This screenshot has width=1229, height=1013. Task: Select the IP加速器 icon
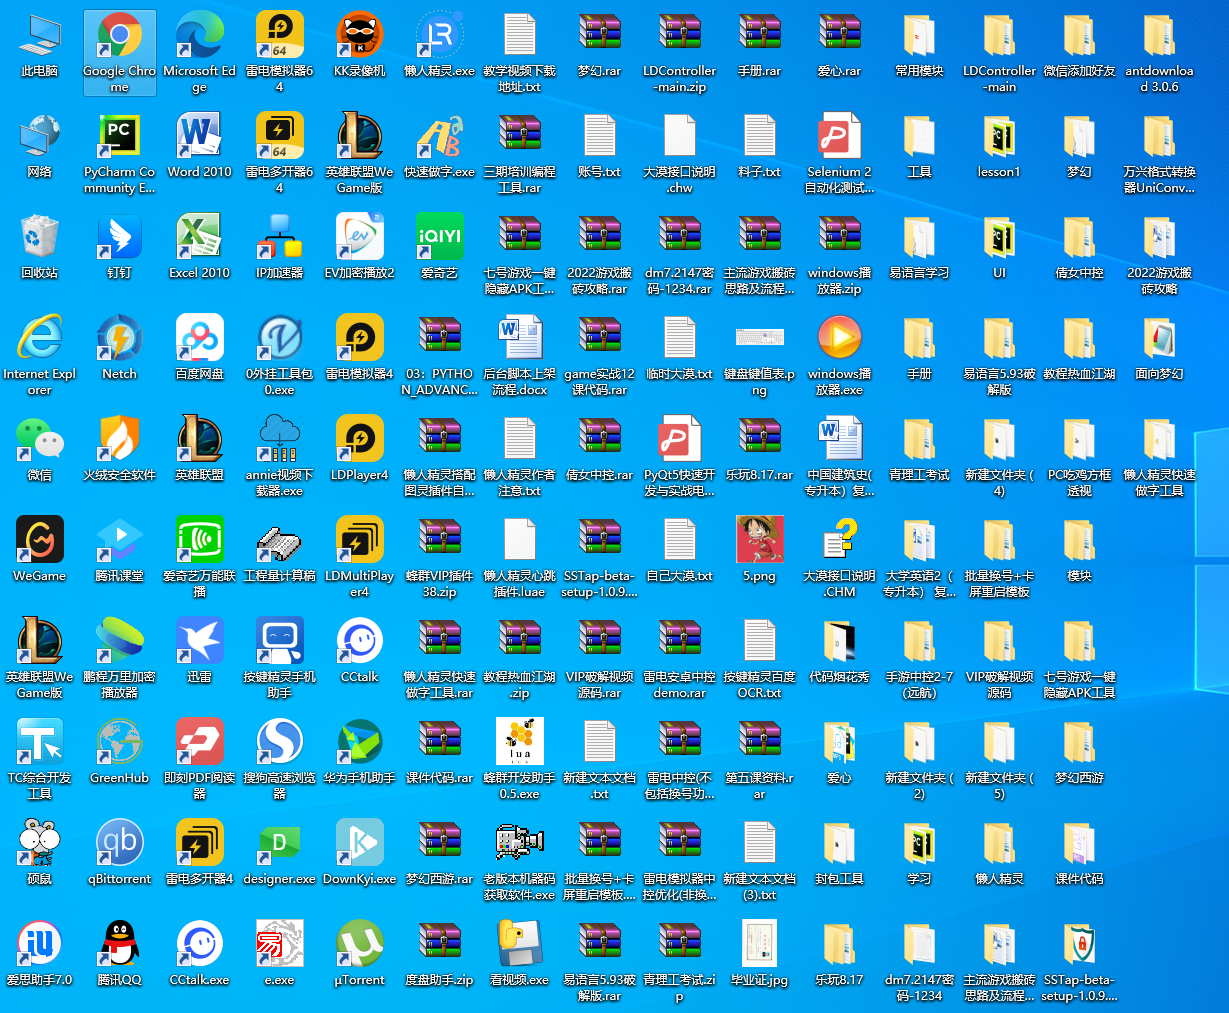point(280,248)
